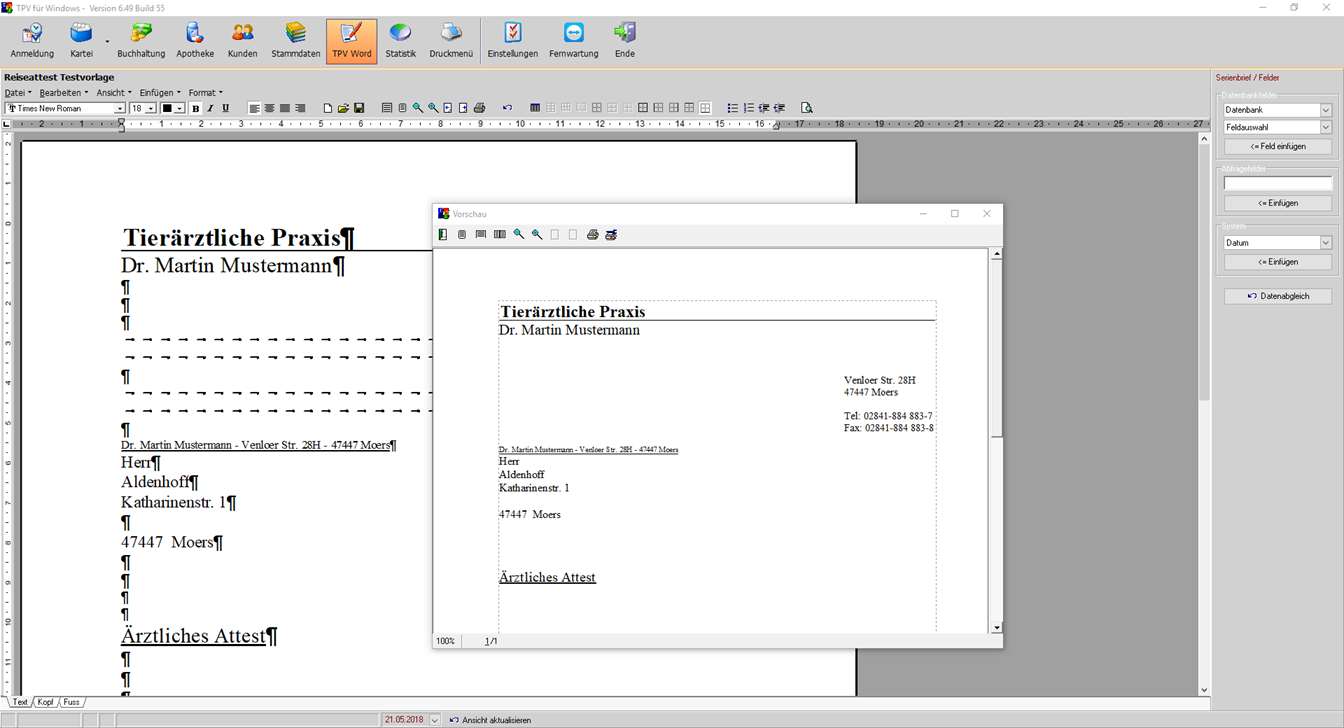Switch to the Kopf tab
Screen dimensions: 1344x728
(46, 702)
